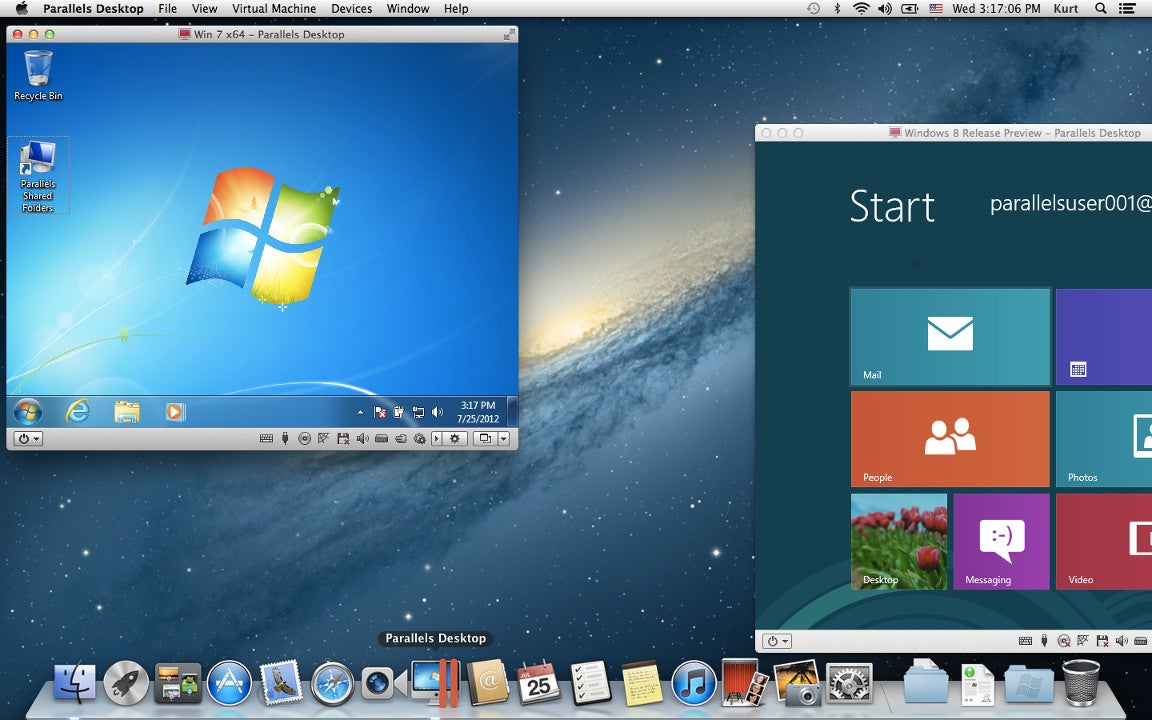Click the keyboard icon in Win 7 status bar
This screenshot has height=720, width=1152.
(x=267, y=438)
